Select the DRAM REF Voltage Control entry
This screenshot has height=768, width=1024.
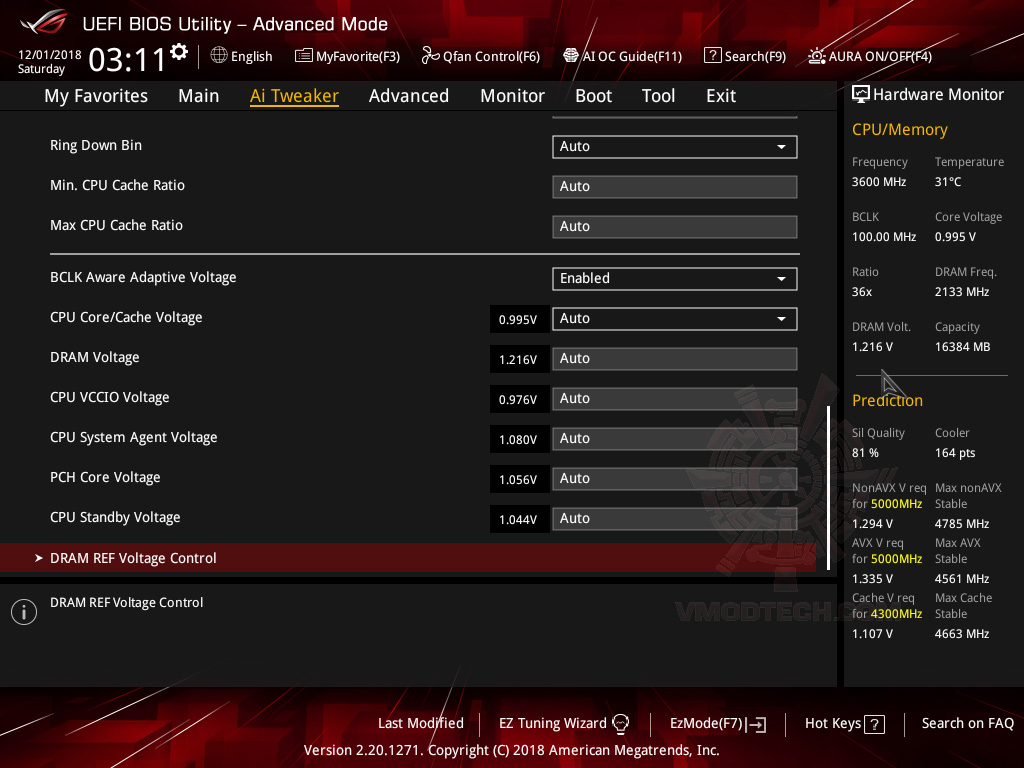133,558
